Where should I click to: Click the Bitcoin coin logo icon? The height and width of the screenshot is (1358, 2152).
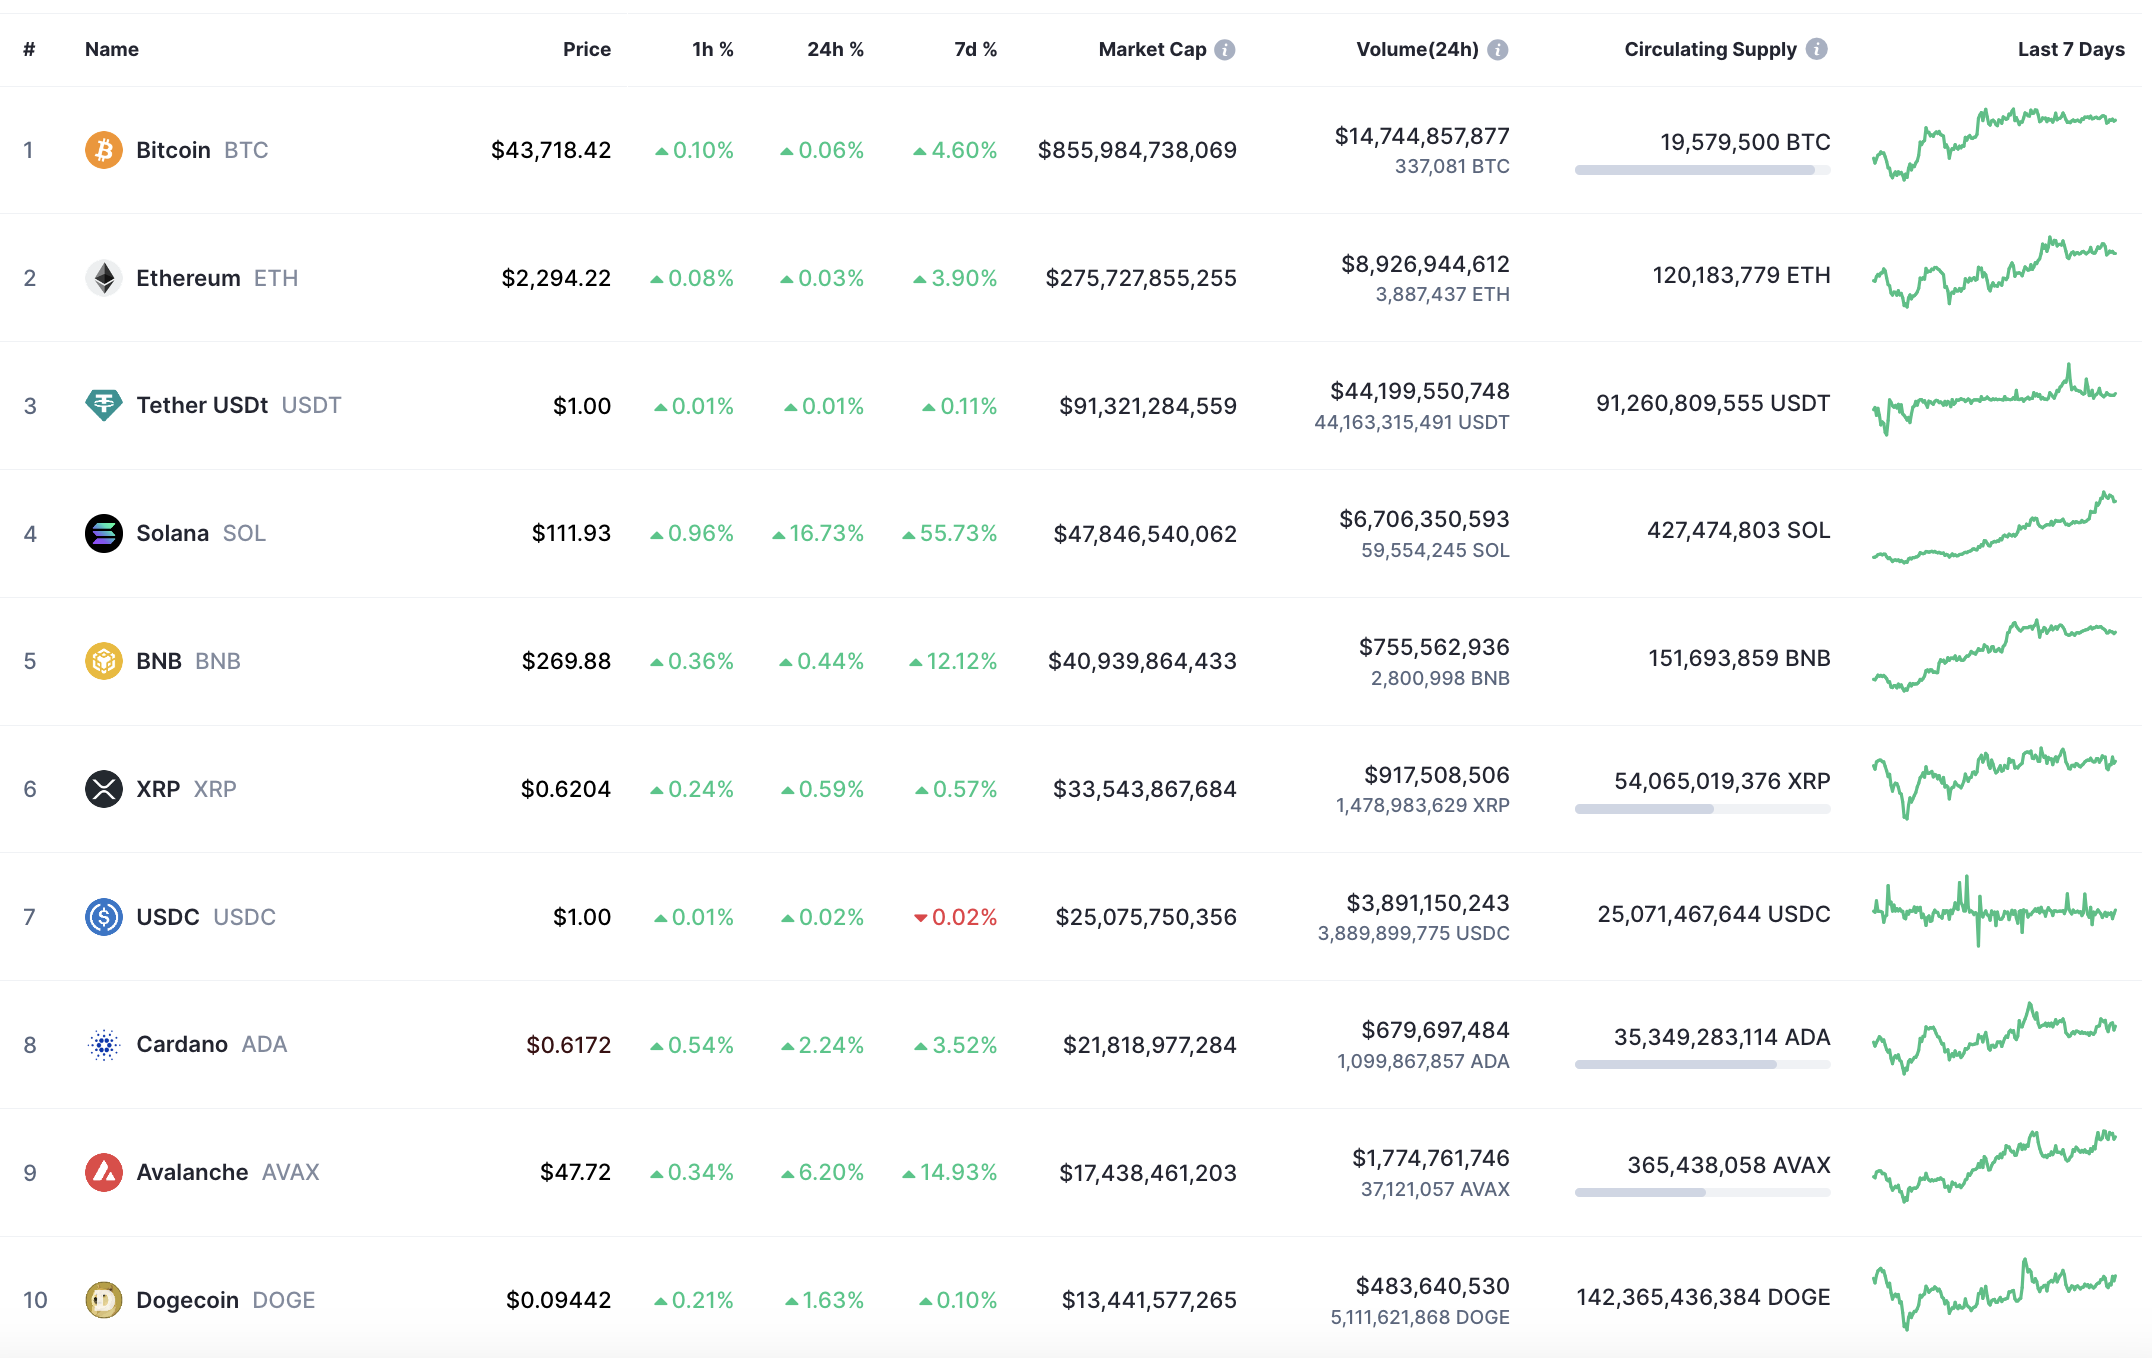[103, 150]
